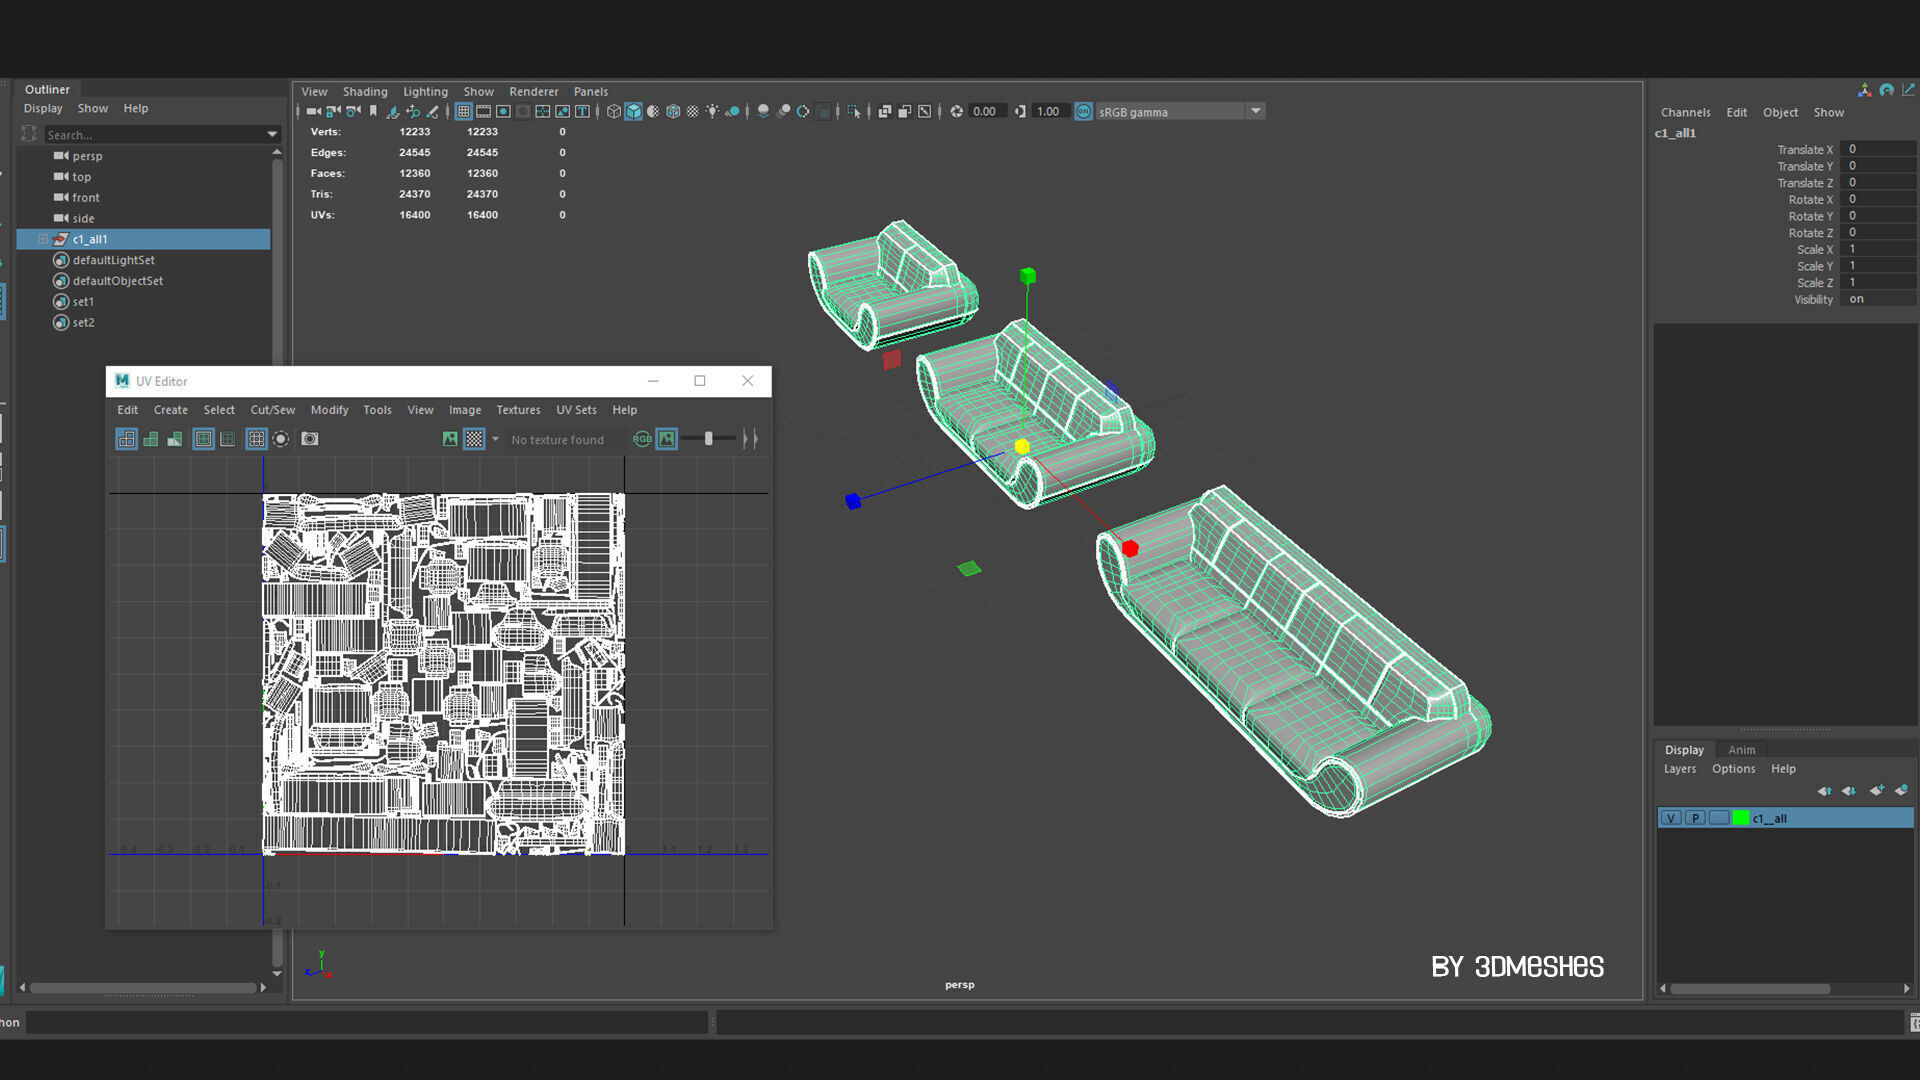This screenshot has height=1080, width=1920.
Task: Open the sRGB gamma view transform dropdown
Action: 1255,111
